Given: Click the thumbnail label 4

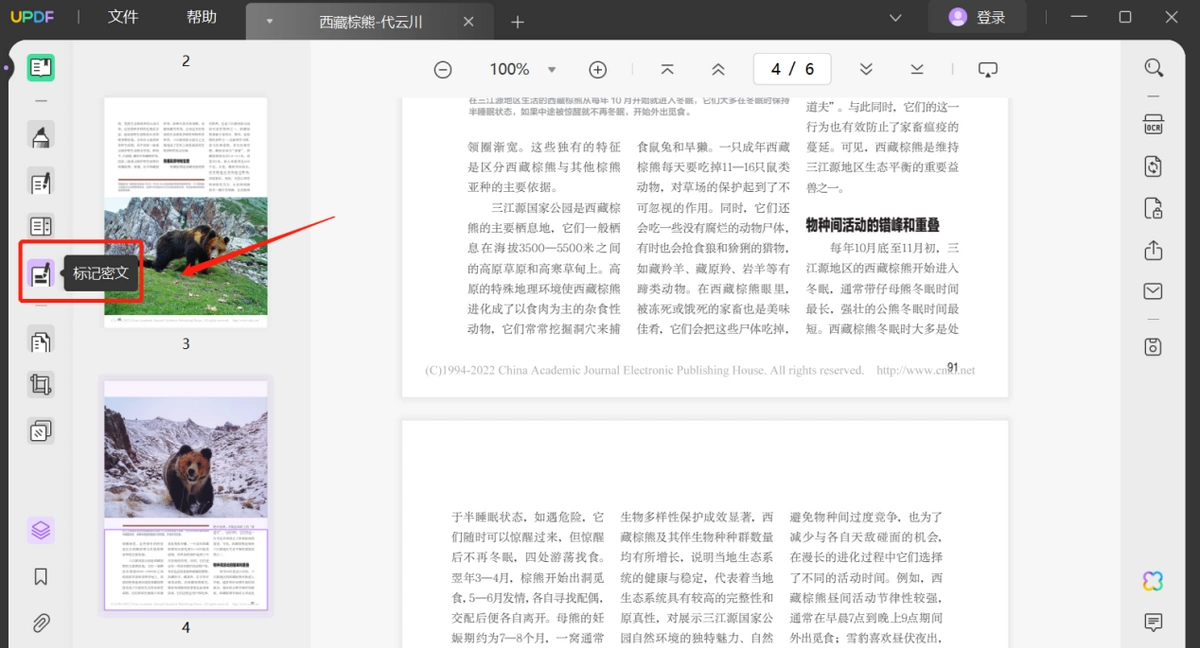Looking at the screenshot, I should coord(186,628).
